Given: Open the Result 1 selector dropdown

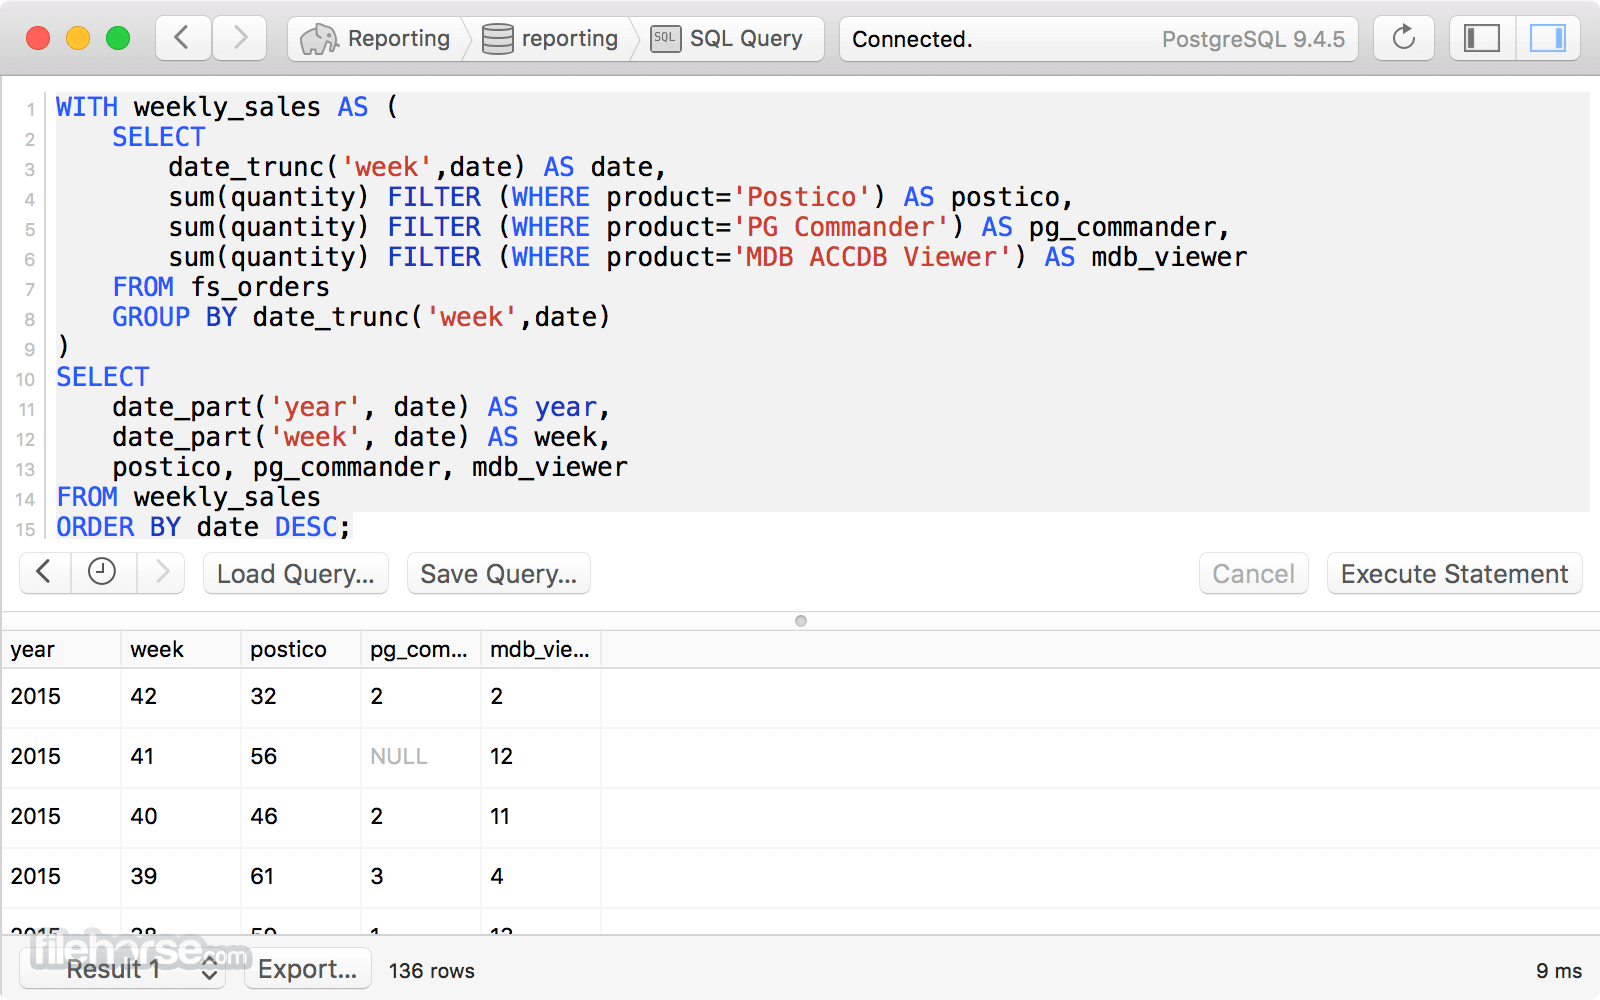Looking at the screenshot, I should [122, 969].
